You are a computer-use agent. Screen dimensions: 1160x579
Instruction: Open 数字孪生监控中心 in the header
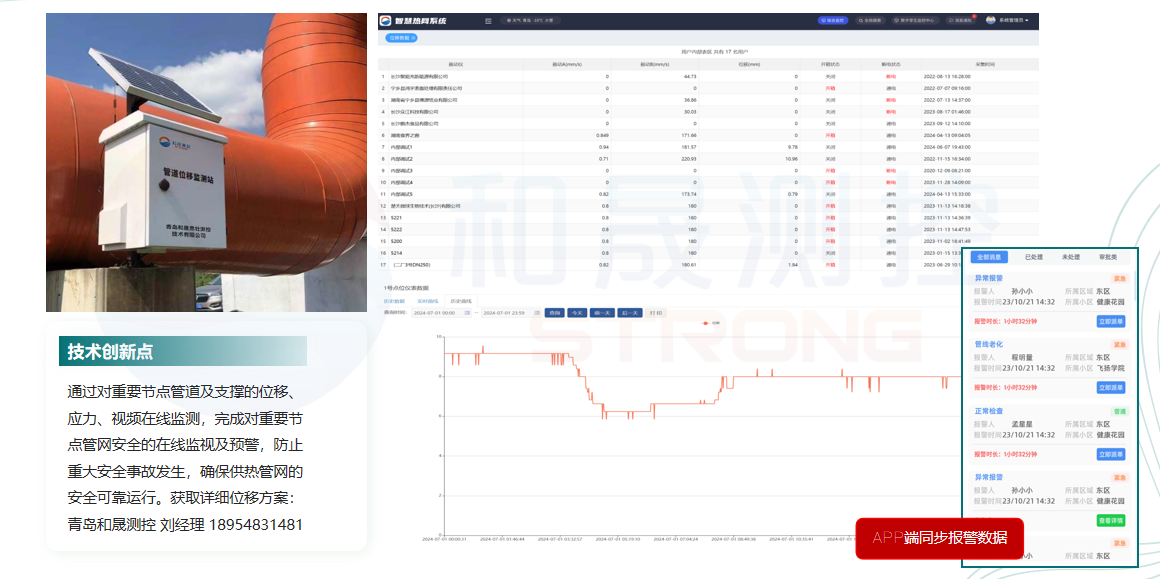pyautogui.click(x=915, y=21)
